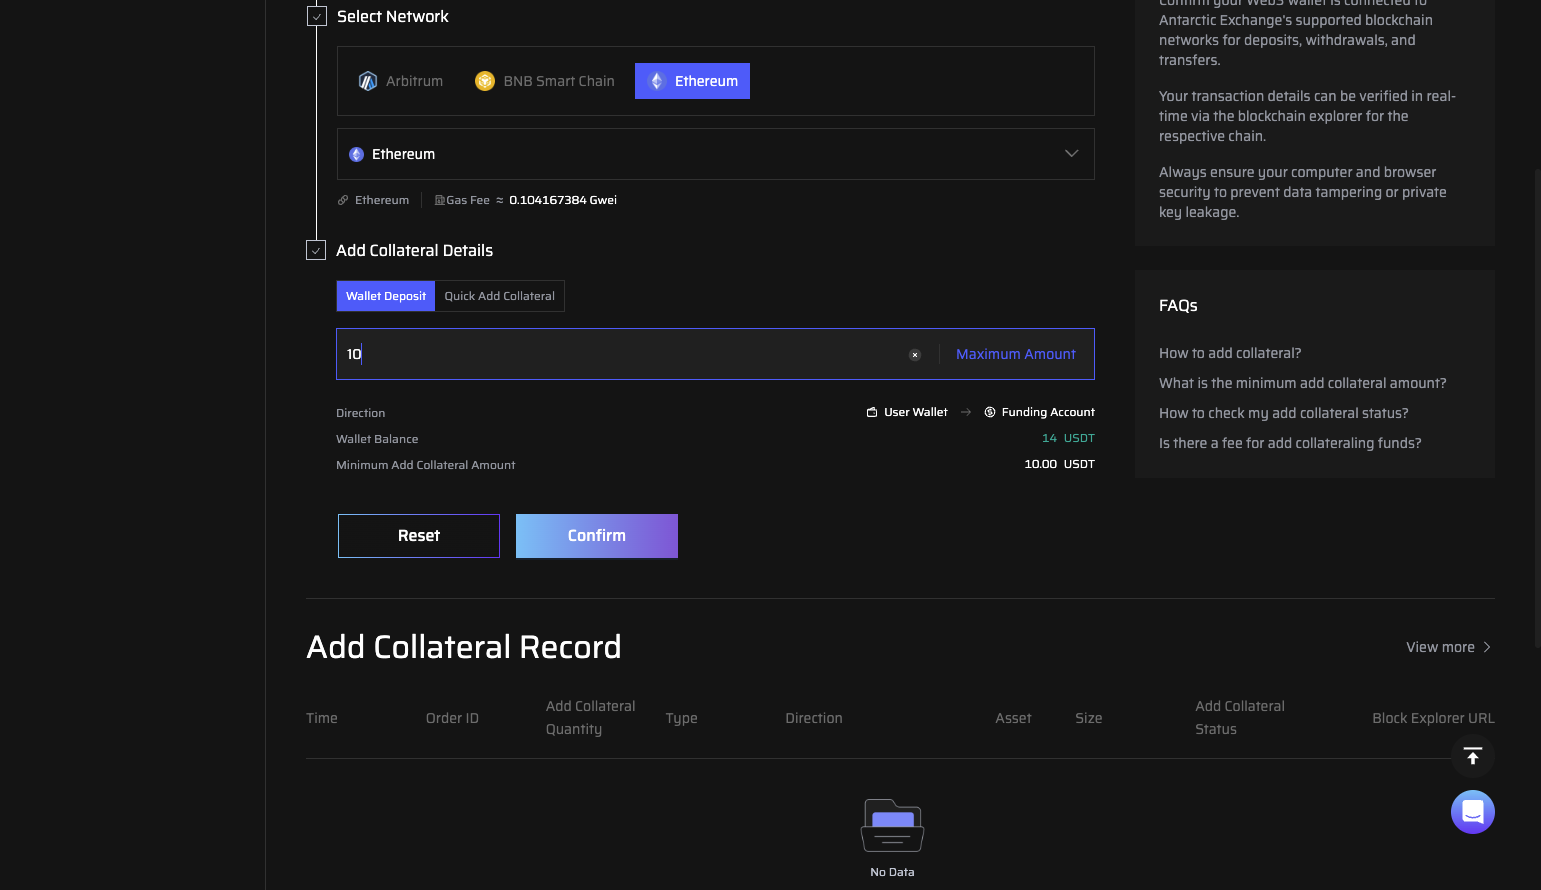Viewport: 1541px width, 890px height.
Task: Click the Gas Fee icon
Action: point(439,200)
